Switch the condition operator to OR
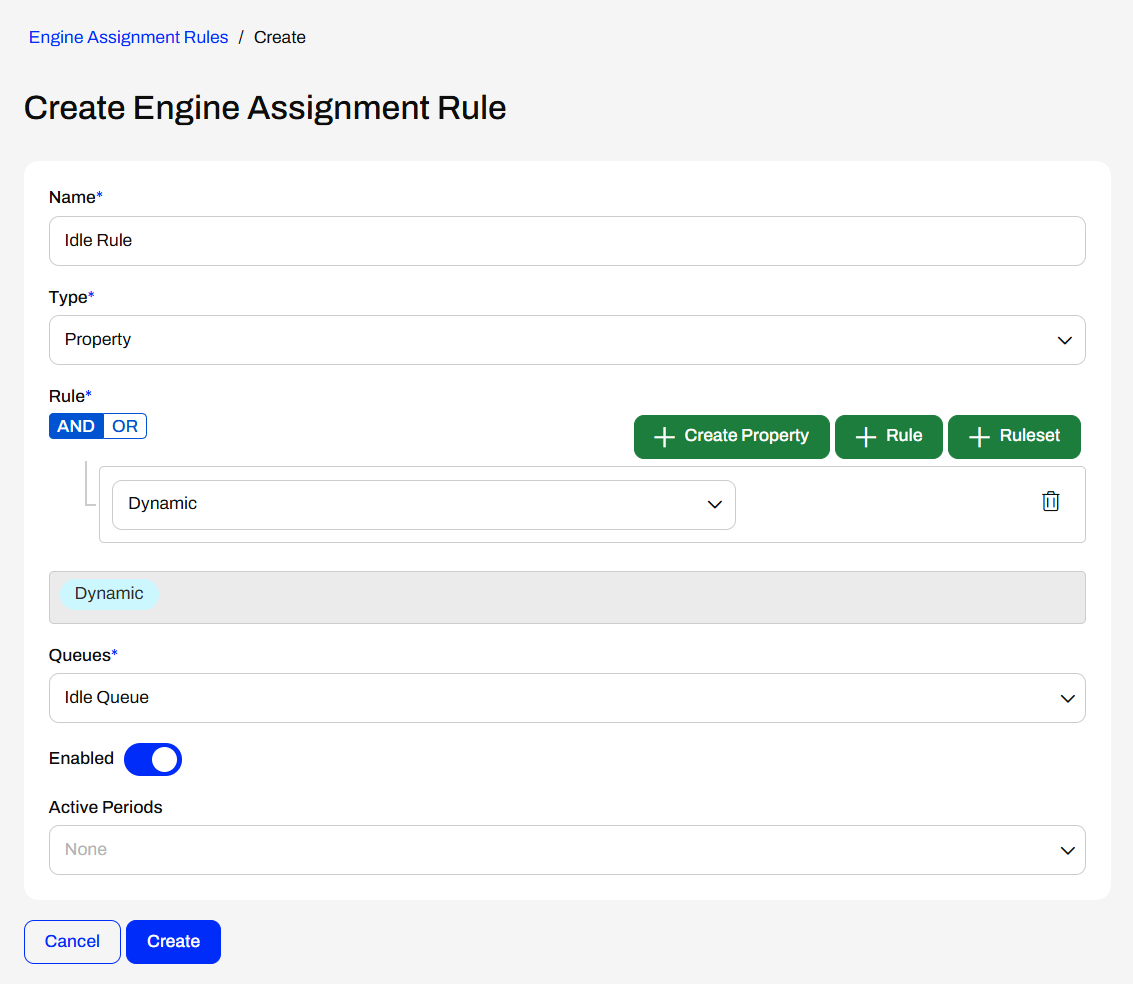Viewport: 1133px width, 984px height. (125, 426)
